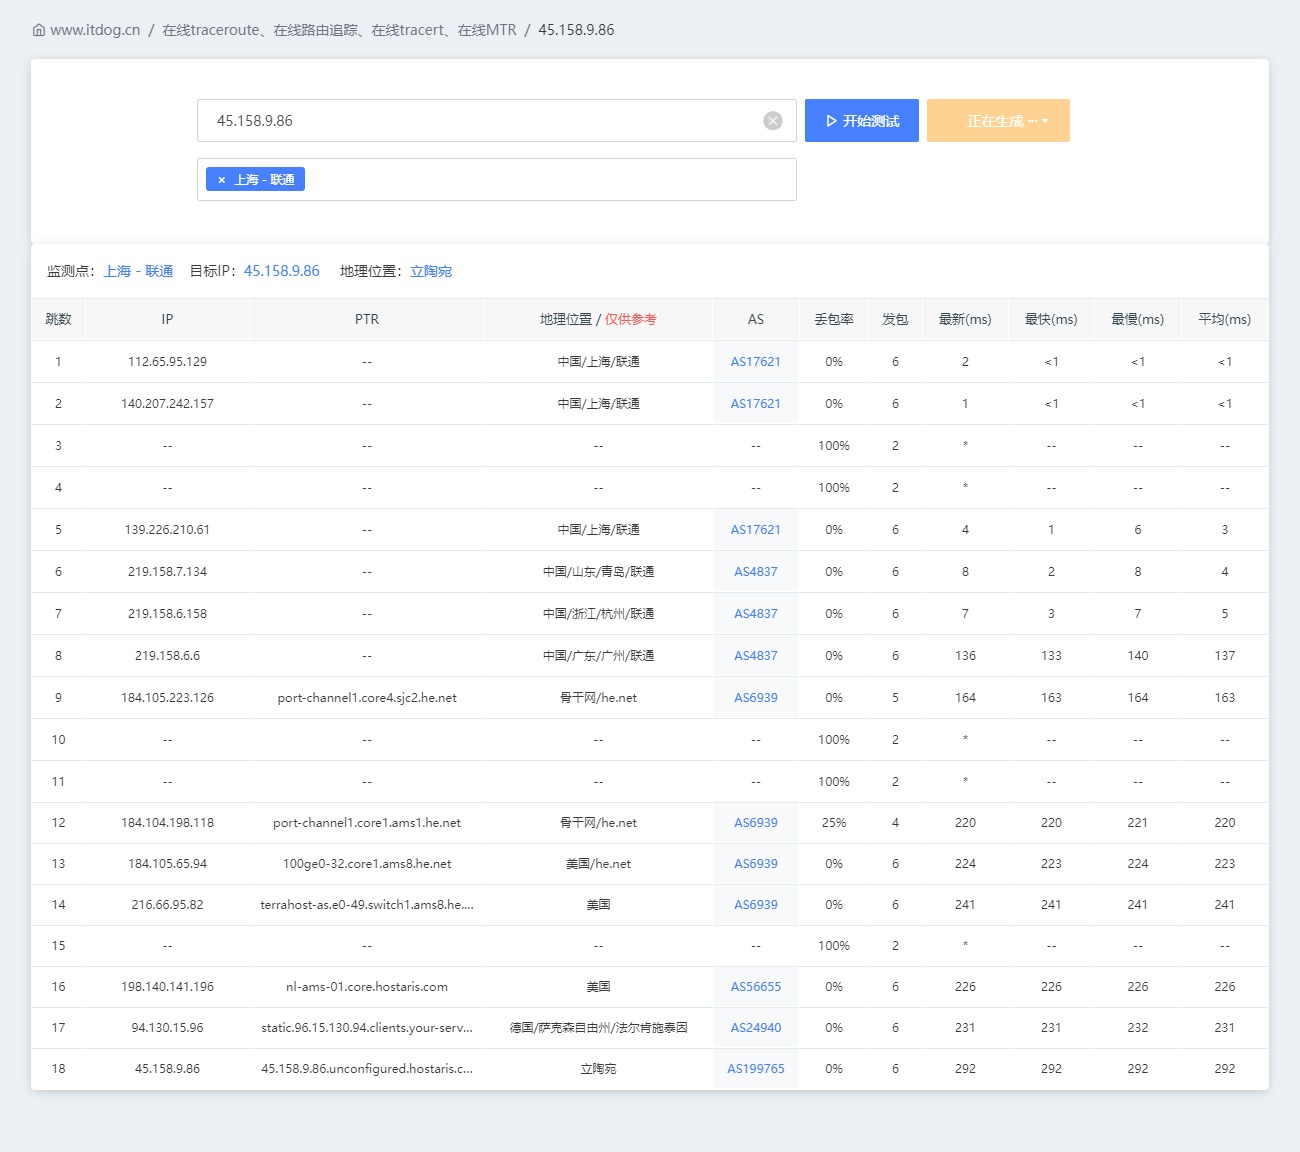Select IP cell 184.105.223.126

tap(167, 698)
